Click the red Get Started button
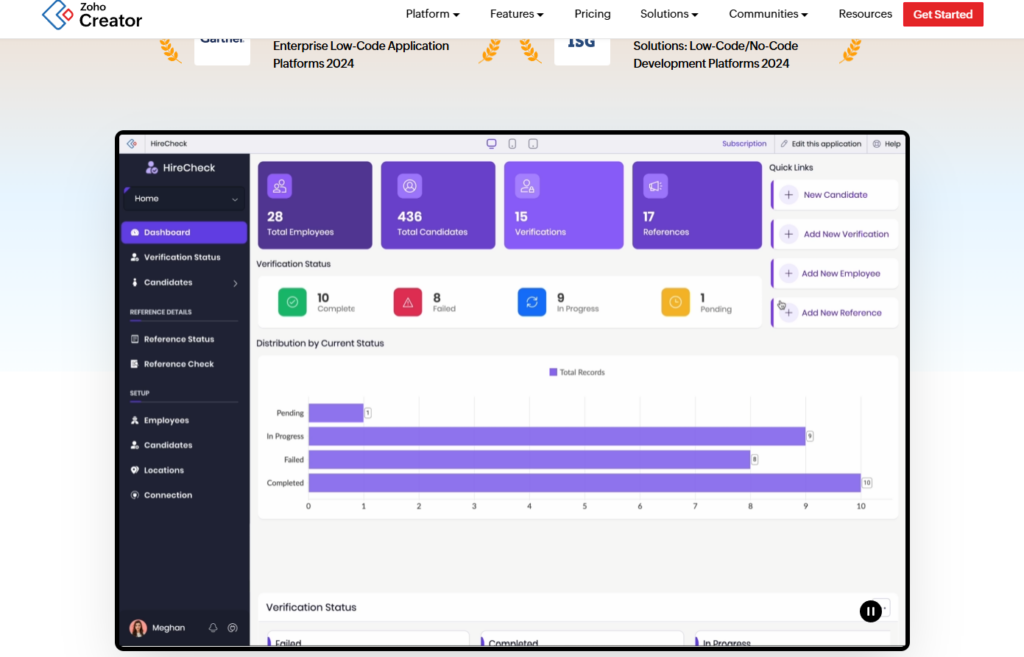 [x=942, y=14]
